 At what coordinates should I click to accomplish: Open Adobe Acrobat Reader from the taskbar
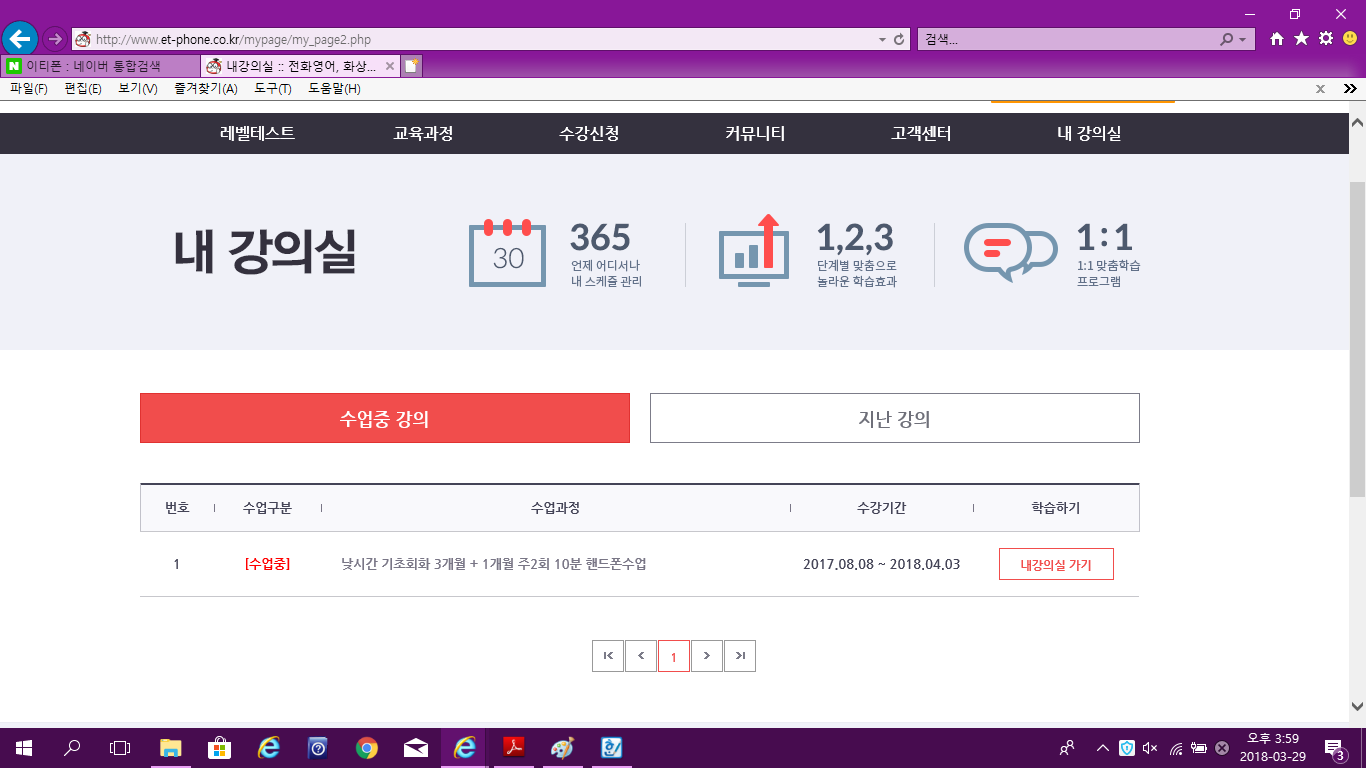click(x=513, y=748)
